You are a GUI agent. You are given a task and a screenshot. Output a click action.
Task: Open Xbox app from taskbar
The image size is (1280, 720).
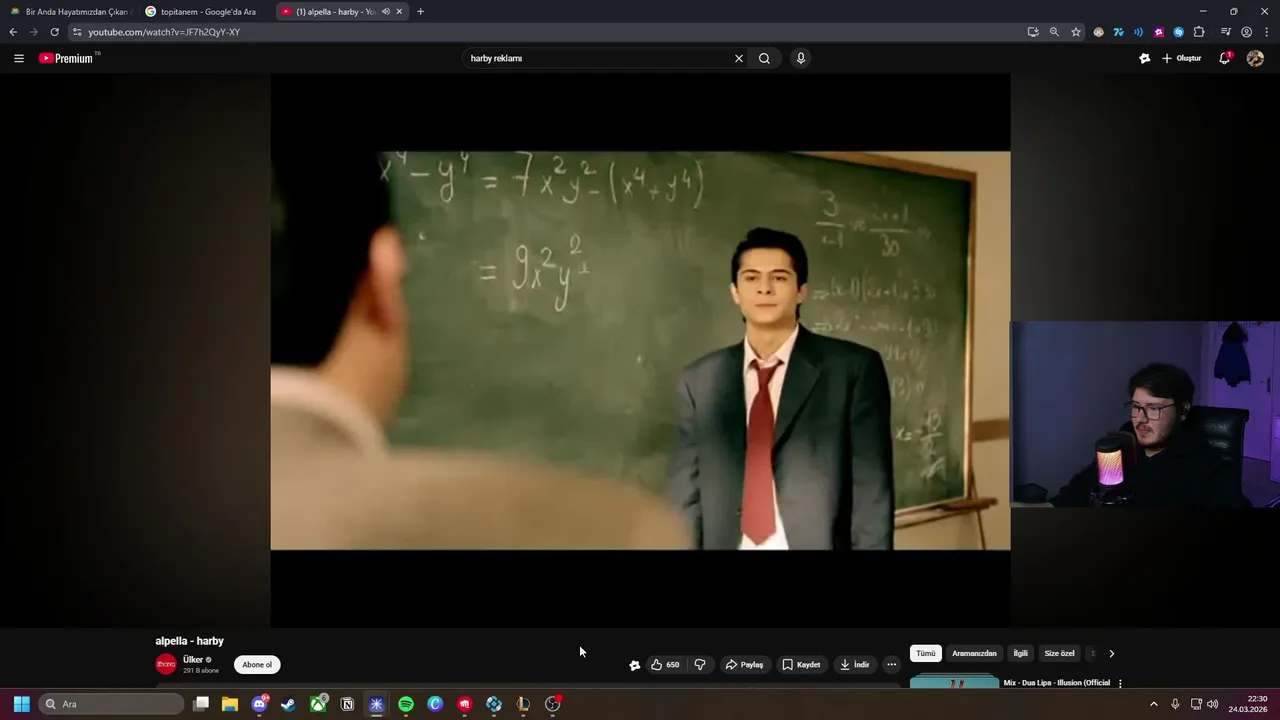[x=318, y=704]
